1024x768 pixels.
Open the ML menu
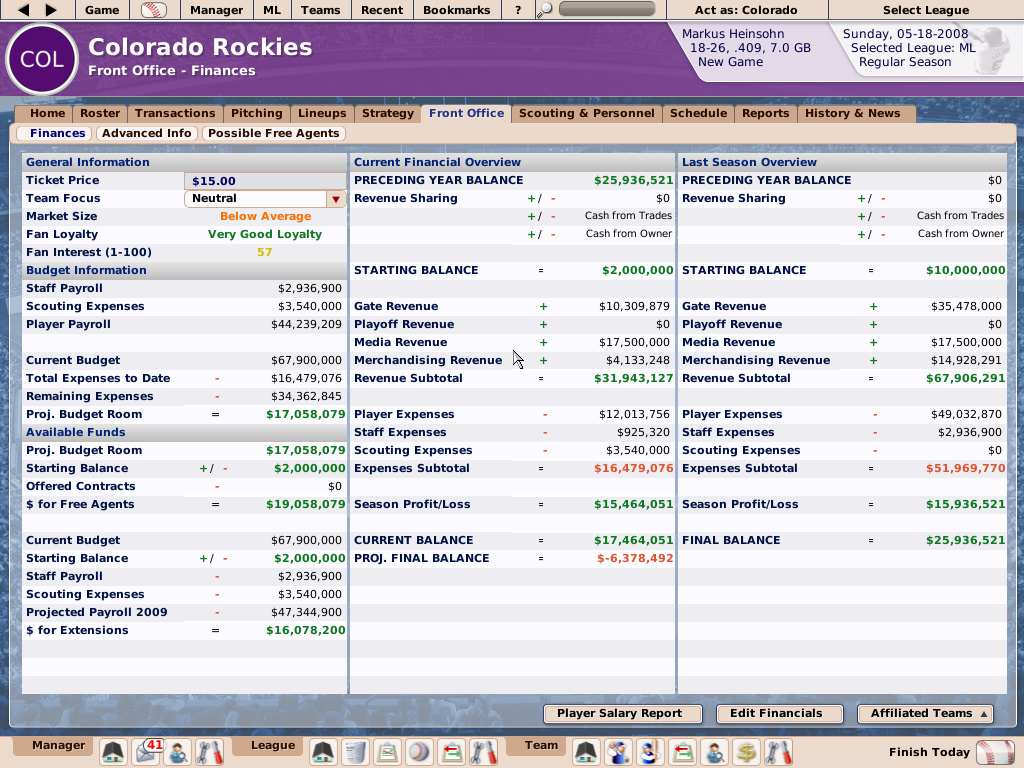(272, 10)
